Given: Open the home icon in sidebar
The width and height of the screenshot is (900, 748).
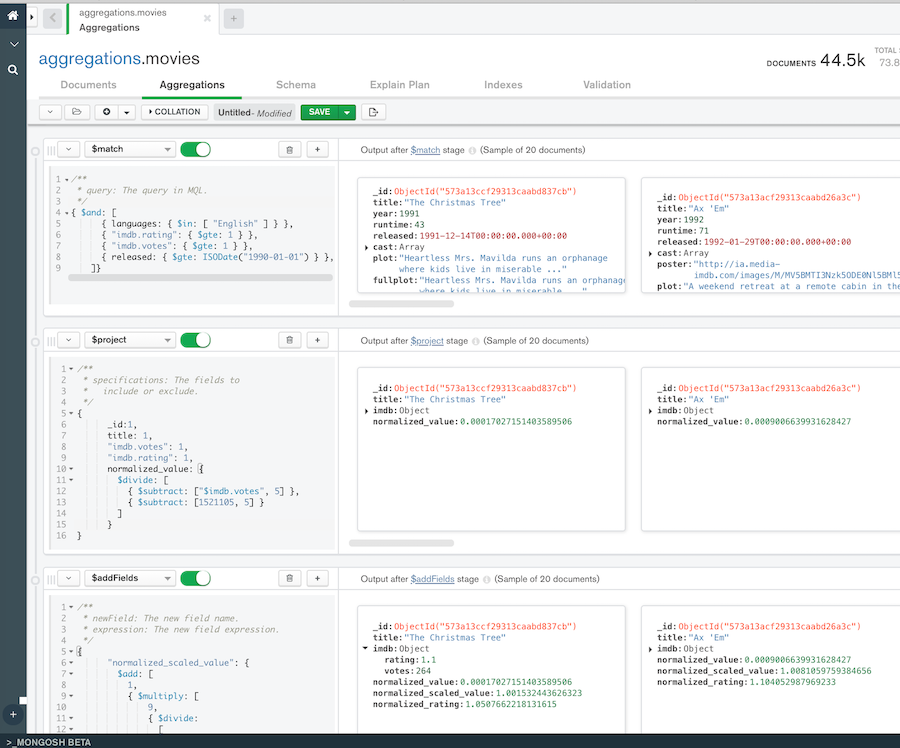Looking at the screenshot, I should coord(13,15).
